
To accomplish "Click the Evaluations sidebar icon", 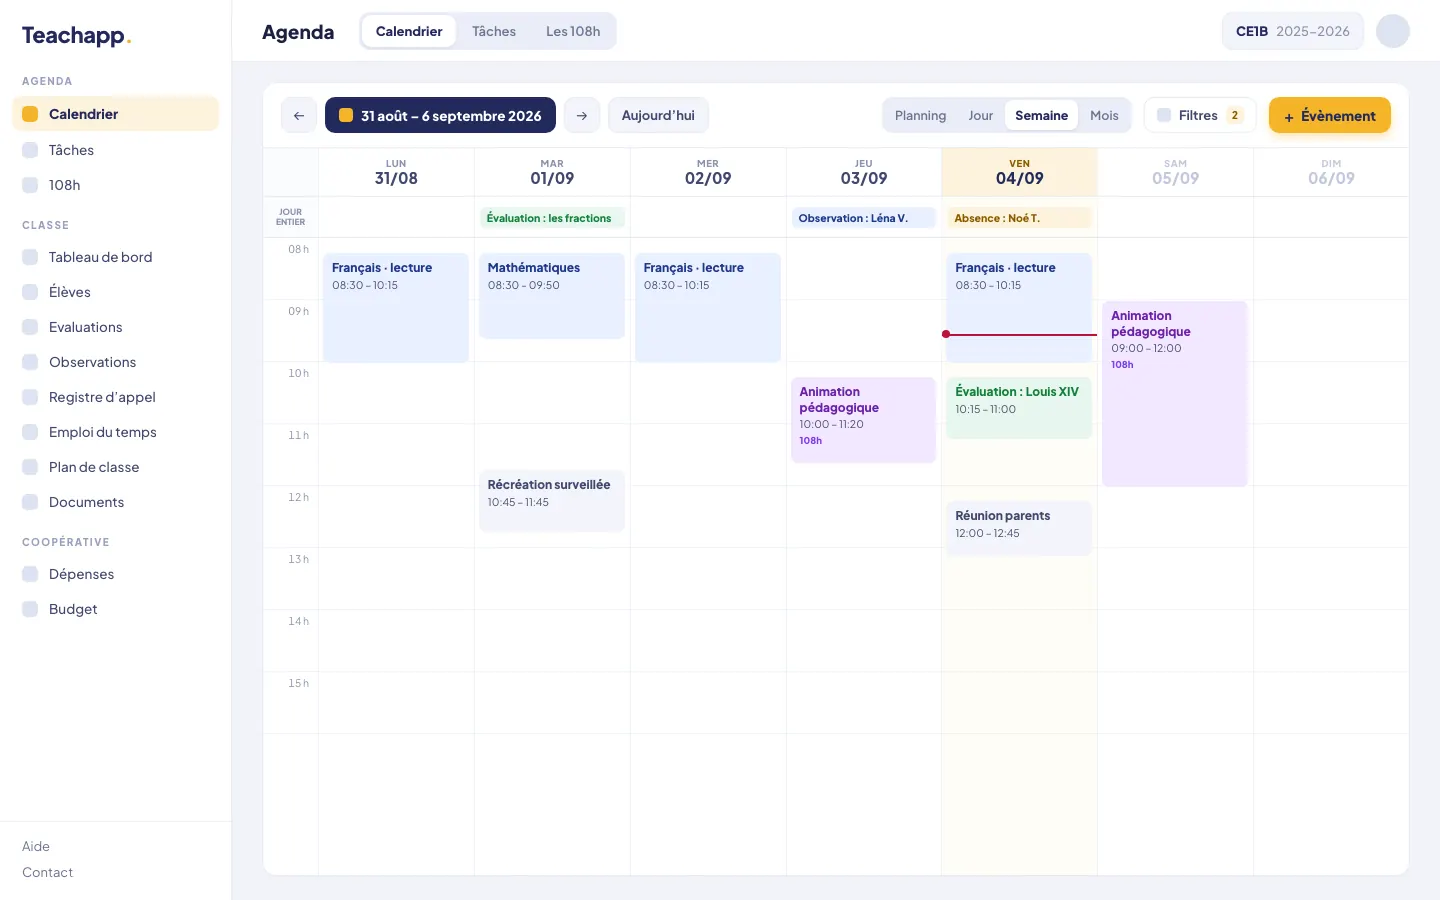I will (x=30, y=327).
